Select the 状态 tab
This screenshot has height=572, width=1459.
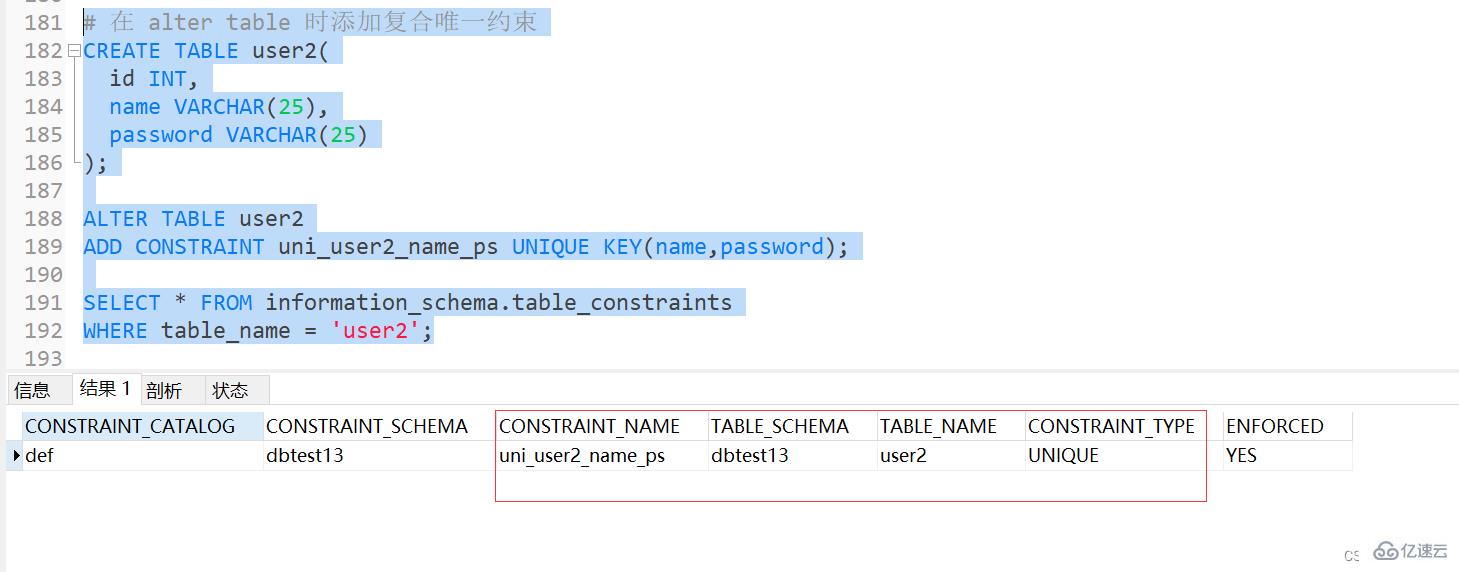[230, 390]
